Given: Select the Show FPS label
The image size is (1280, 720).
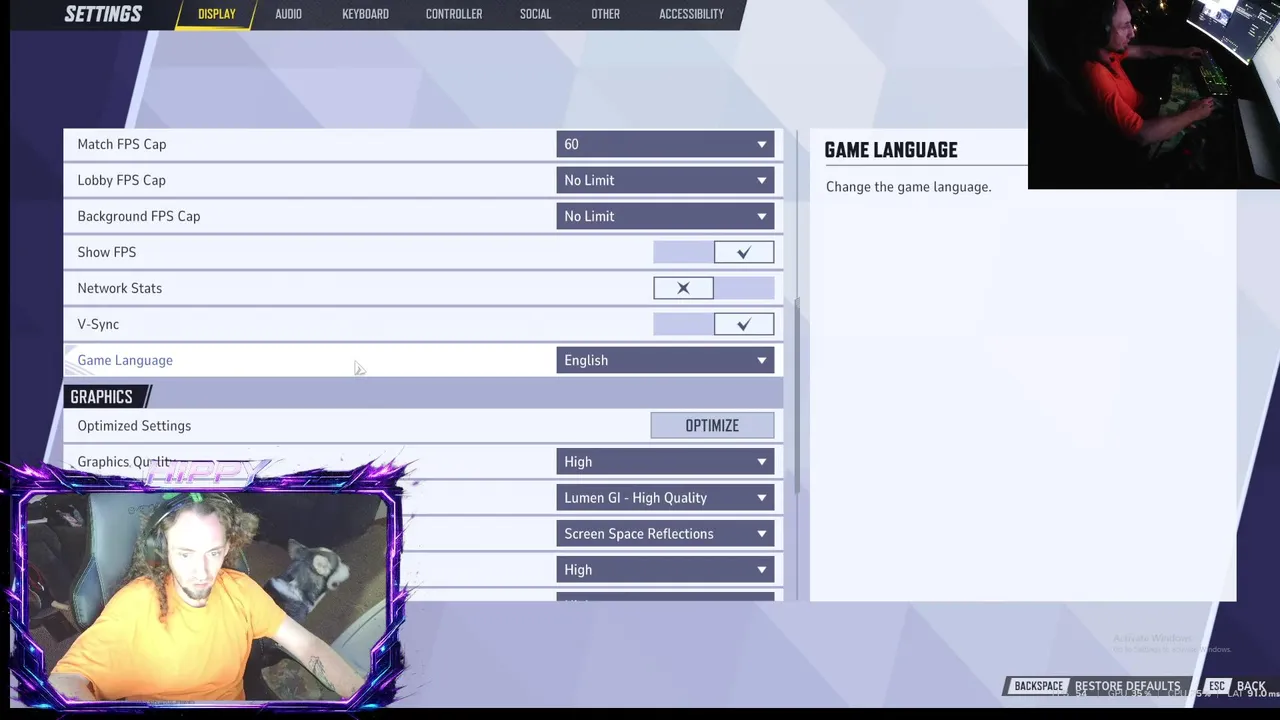Looking at the screenshot, I should pyautogui.click(x=107, y=252).
